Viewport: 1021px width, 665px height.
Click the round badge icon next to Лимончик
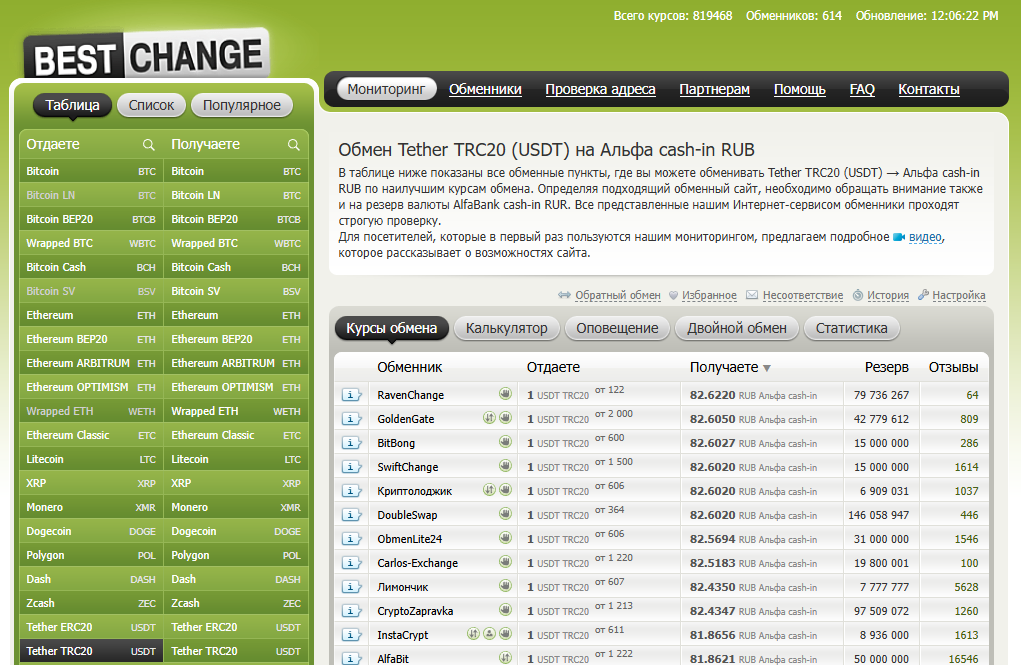pyautogui.click(x=505, y=586)
